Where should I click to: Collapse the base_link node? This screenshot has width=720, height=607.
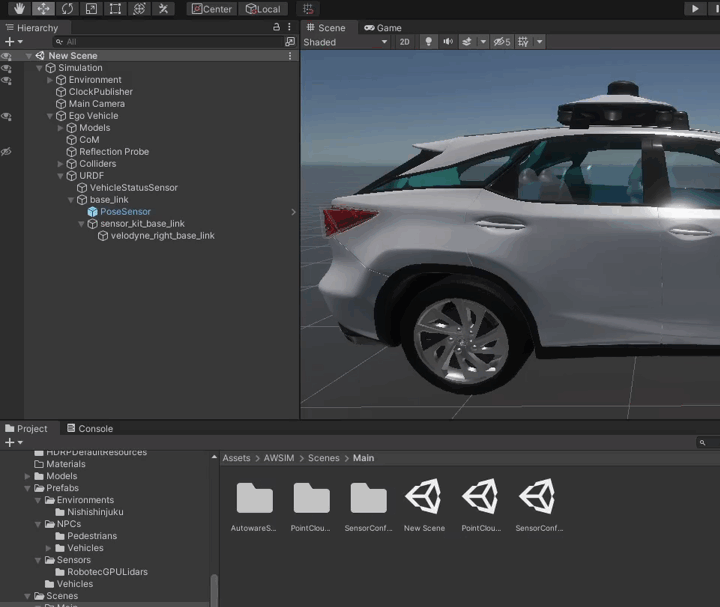71,200
